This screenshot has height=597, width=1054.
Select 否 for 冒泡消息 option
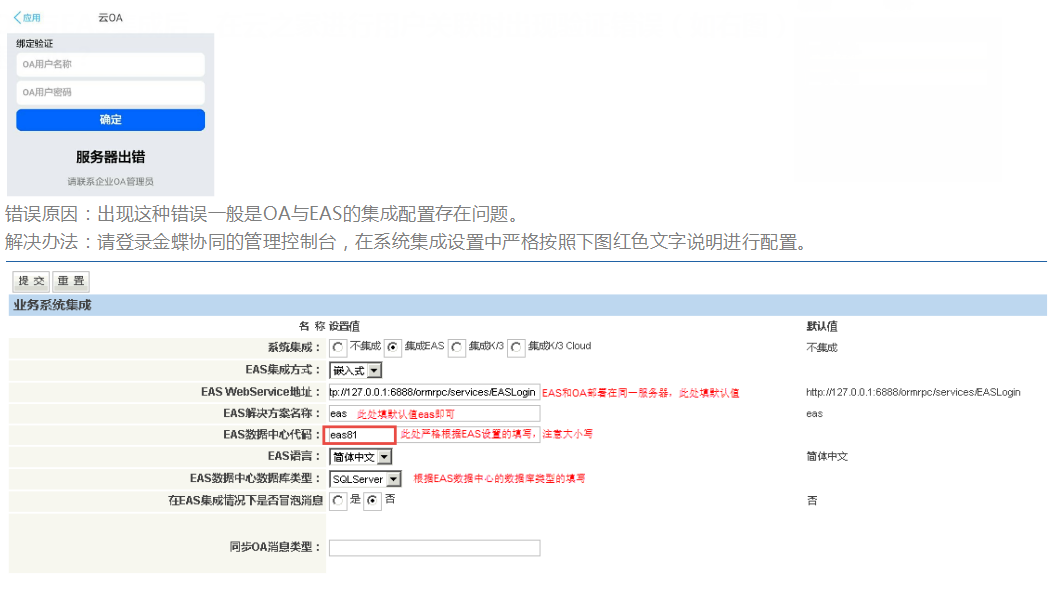coord(372,501)
